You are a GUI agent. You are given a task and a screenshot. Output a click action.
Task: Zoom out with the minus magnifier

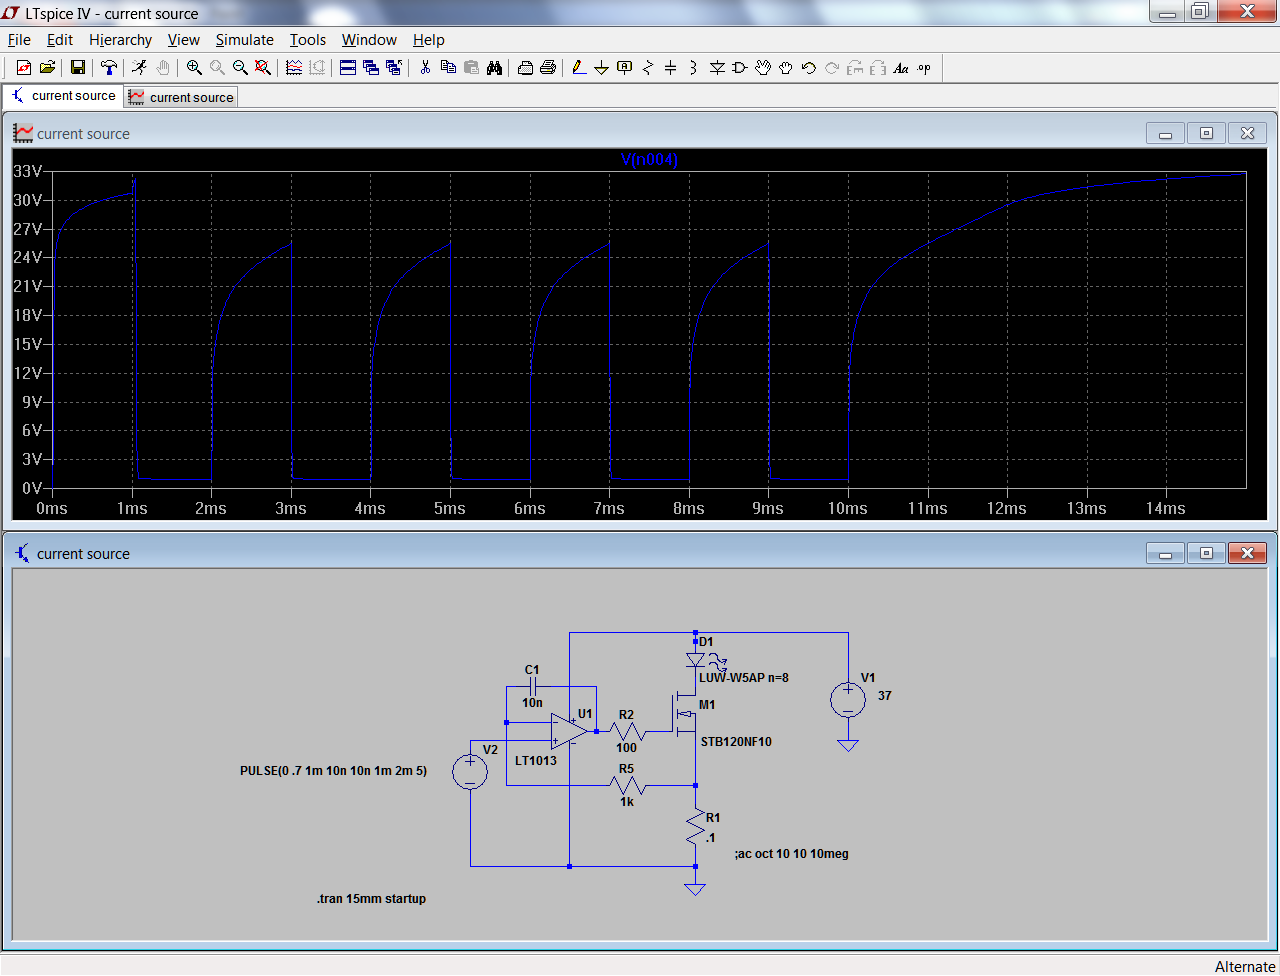coord(240,68)
